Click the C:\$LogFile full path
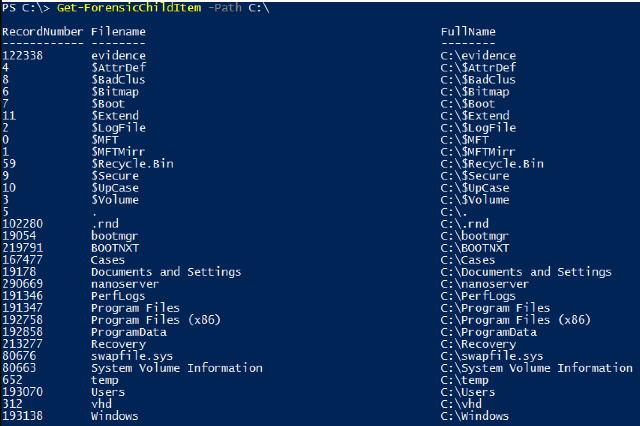The height and width of the screenshot is (426, 640). [478, 128]
